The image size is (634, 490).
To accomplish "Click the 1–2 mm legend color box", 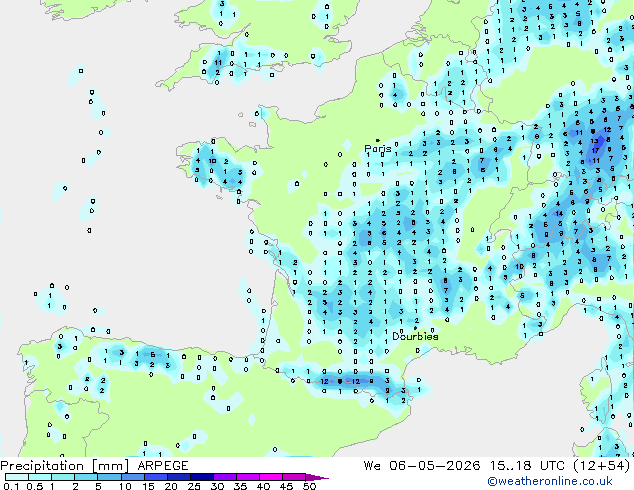I will 63,477.
